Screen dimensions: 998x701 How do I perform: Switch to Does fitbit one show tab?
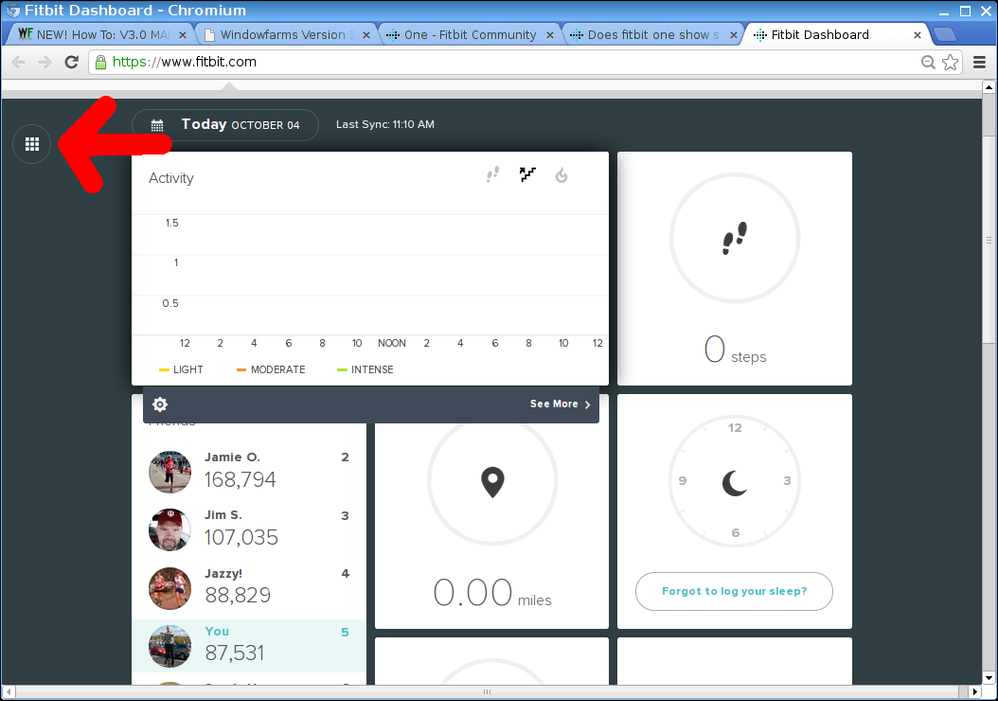pyautogui.click(x=653, y=35)
